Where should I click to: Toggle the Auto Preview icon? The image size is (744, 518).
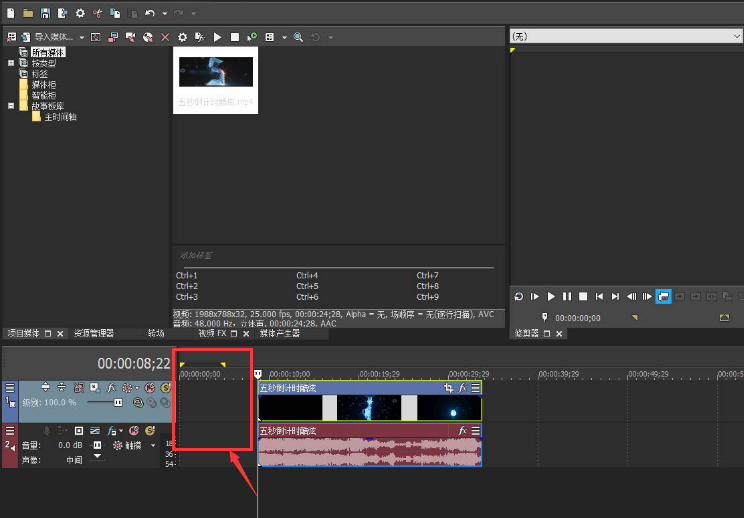[x=252, y=37]
